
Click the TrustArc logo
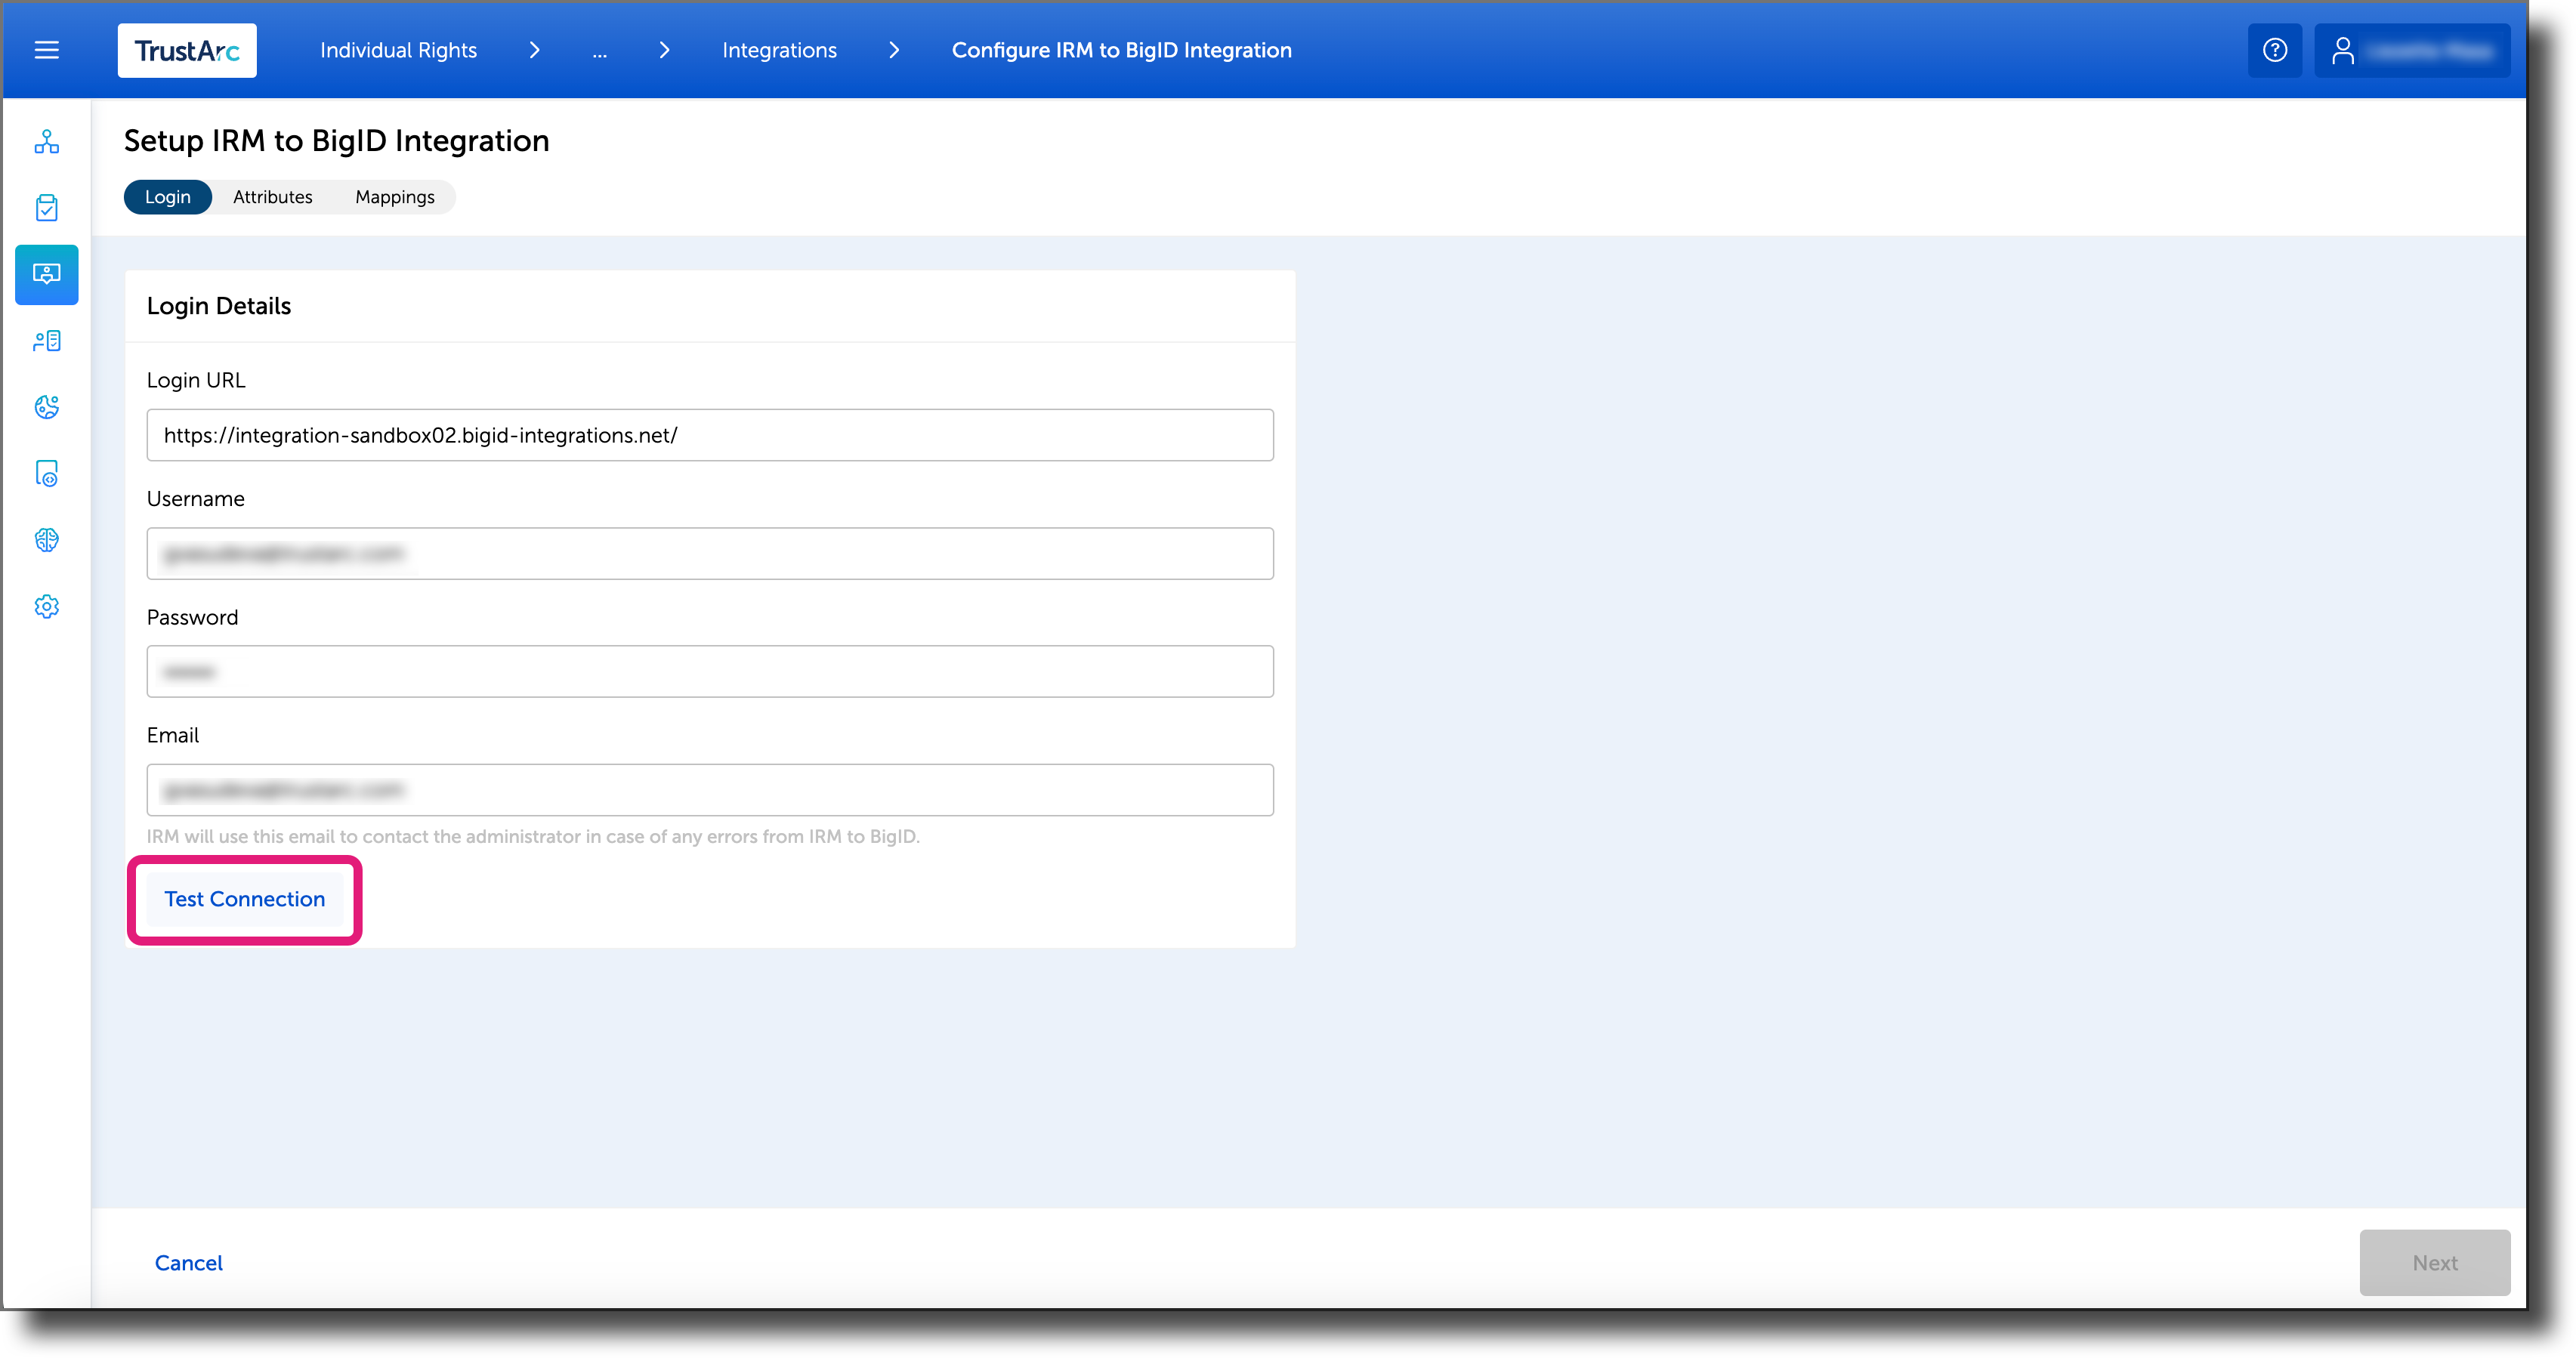click(187, 50)
